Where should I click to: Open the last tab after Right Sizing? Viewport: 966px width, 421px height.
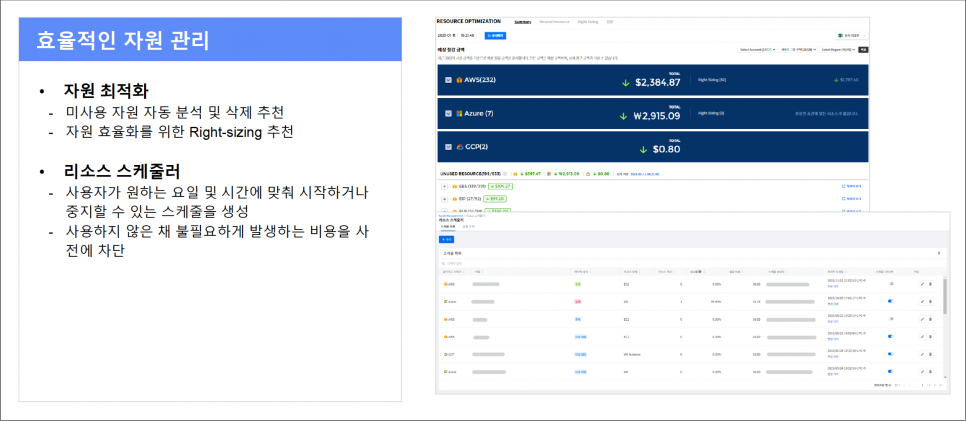(x=609, y=22)
